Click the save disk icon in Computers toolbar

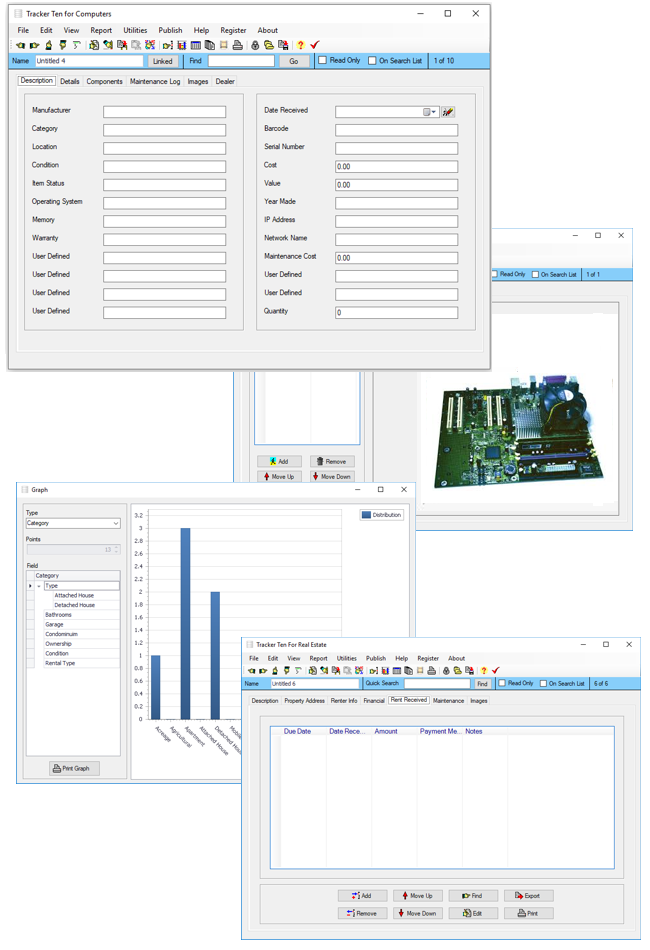click(x=283, y=45)
